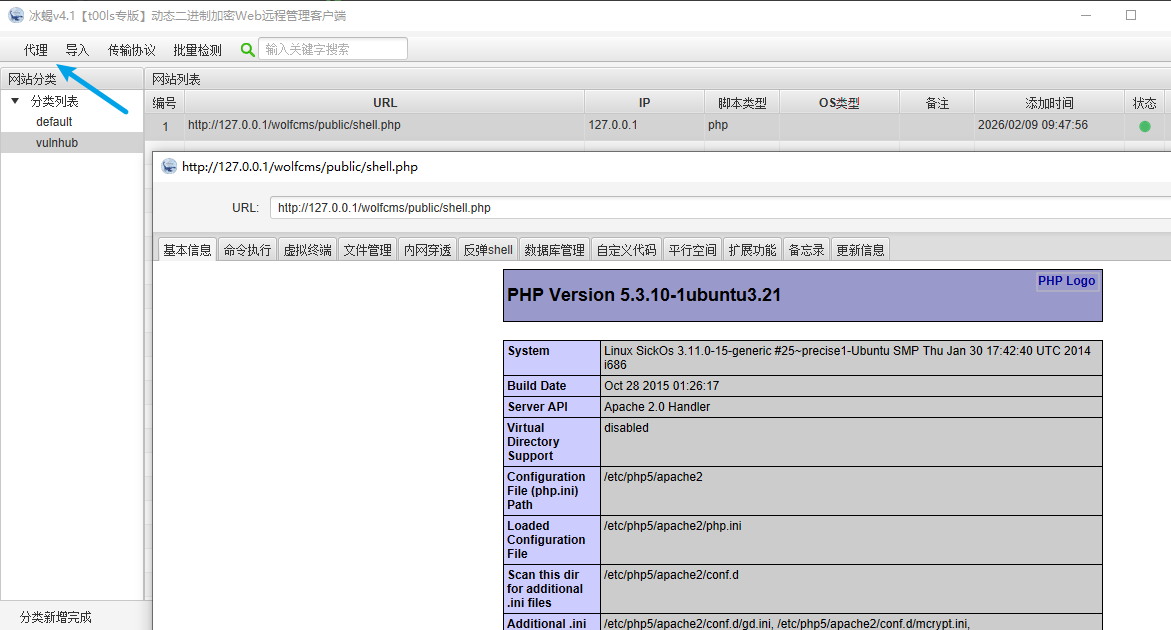1171x630 pixels.
Task: Click the /etc/php5/apache2/php.ini path value
Action: click(x=673, y=525)
